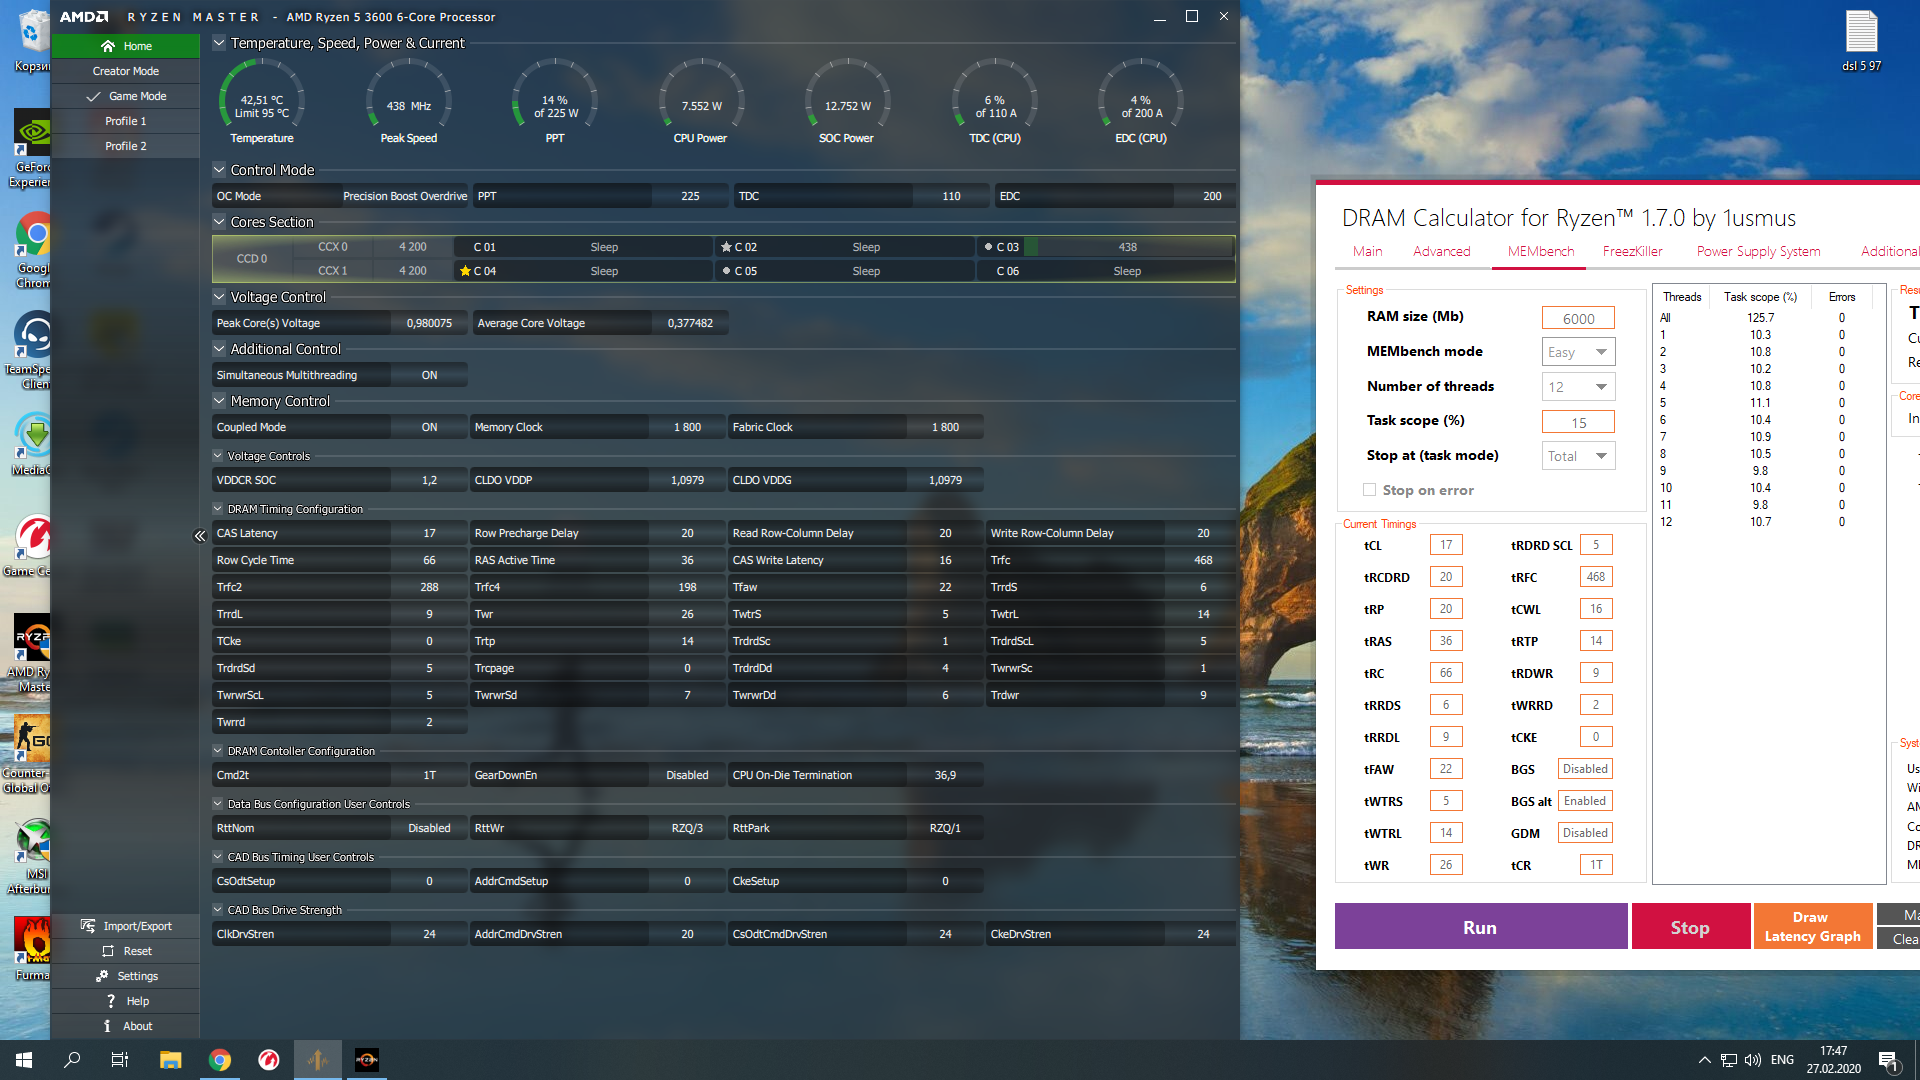Screen dimensions: 1920x1080
Task: Click the Help question mark icon
Action: (110, 1001)
